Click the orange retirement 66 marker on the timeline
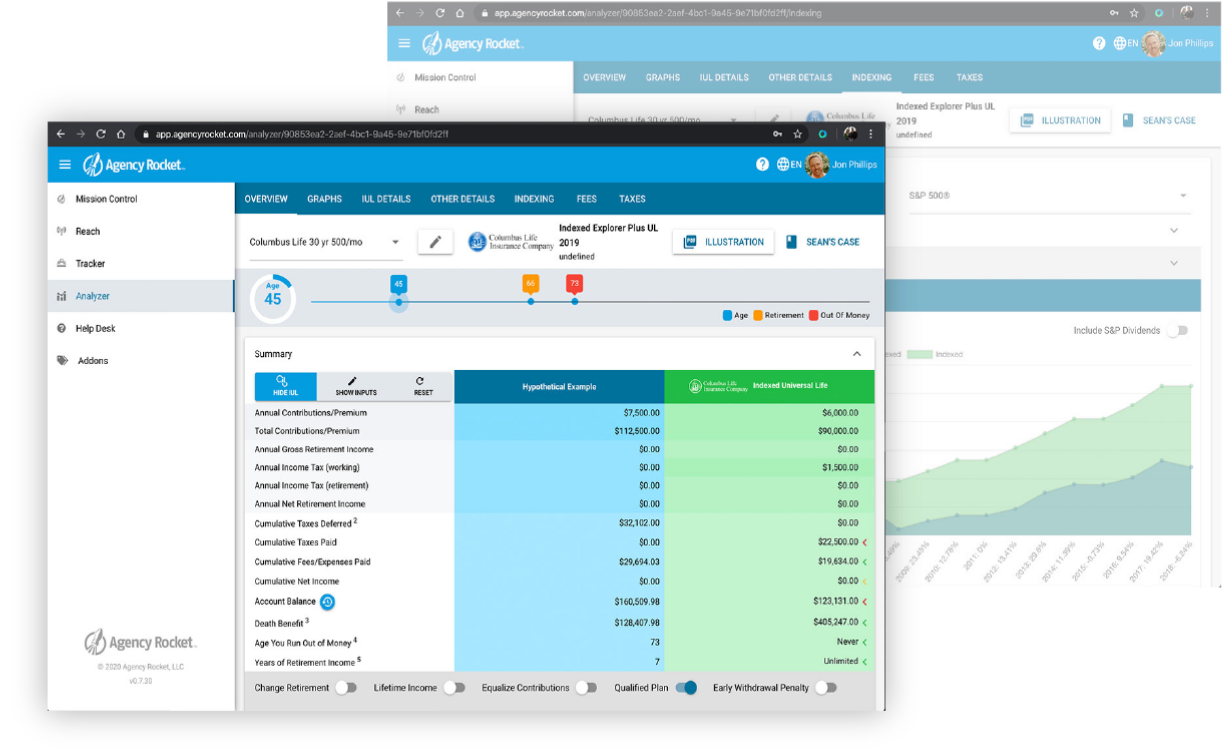Viewport: 1222px width, 756px height. [530, 284]
